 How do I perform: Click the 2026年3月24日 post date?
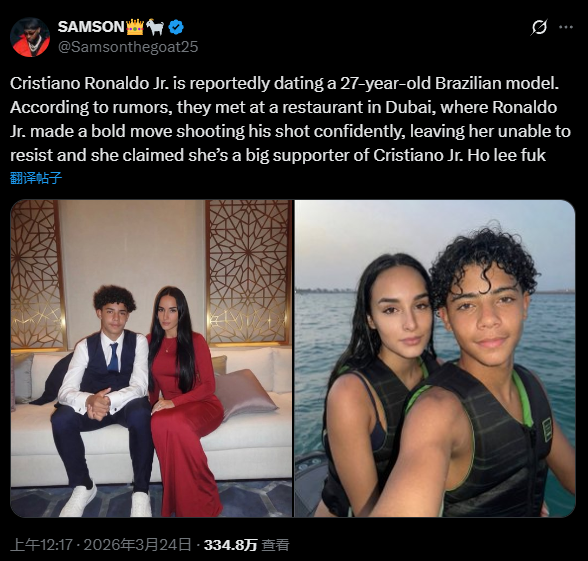coord(137,544)
